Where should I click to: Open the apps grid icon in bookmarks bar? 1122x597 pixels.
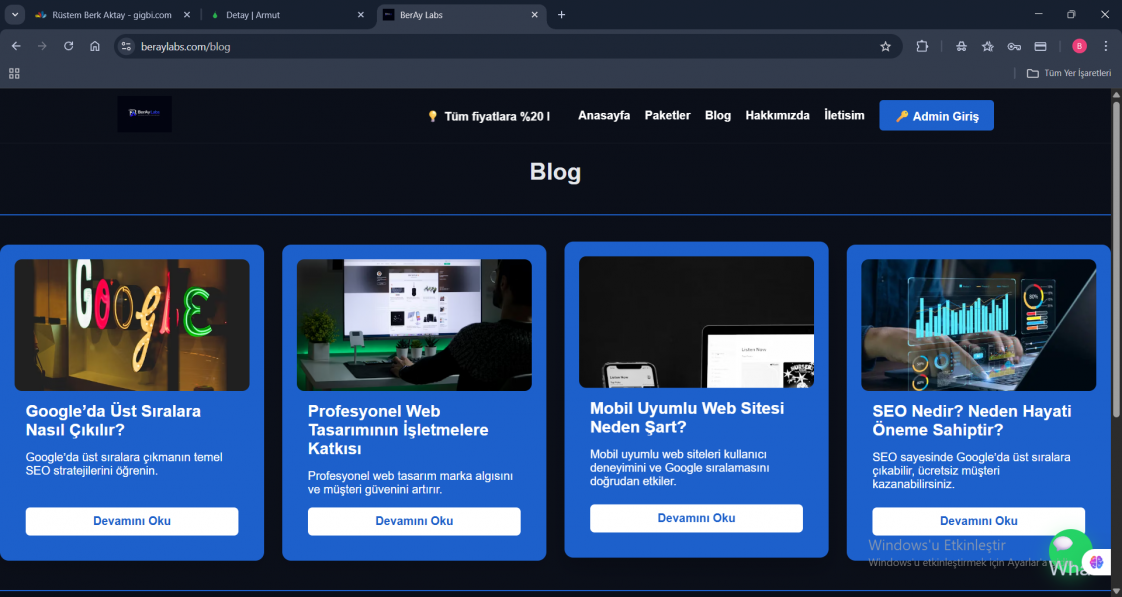pos(14,73)
